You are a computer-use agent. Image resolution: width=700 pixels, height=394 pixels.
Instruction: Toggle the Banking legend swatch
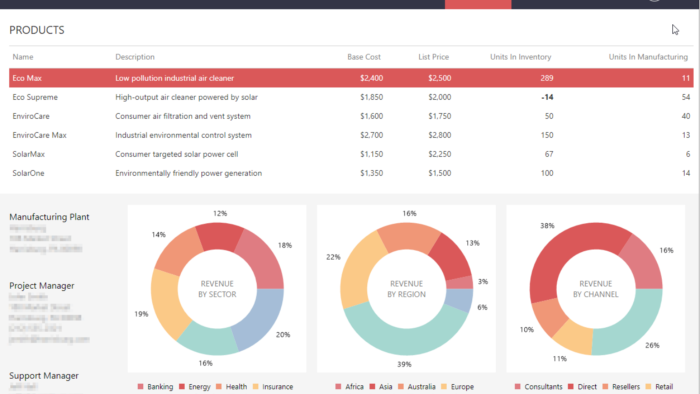pos(141,386)
